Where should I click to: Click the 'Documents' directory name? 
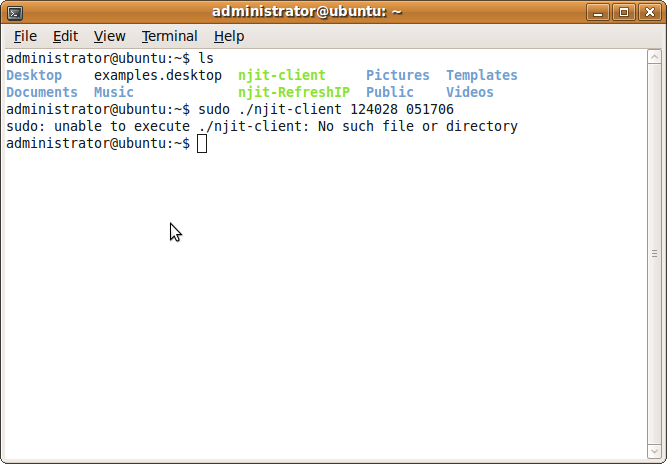(42, 92)
